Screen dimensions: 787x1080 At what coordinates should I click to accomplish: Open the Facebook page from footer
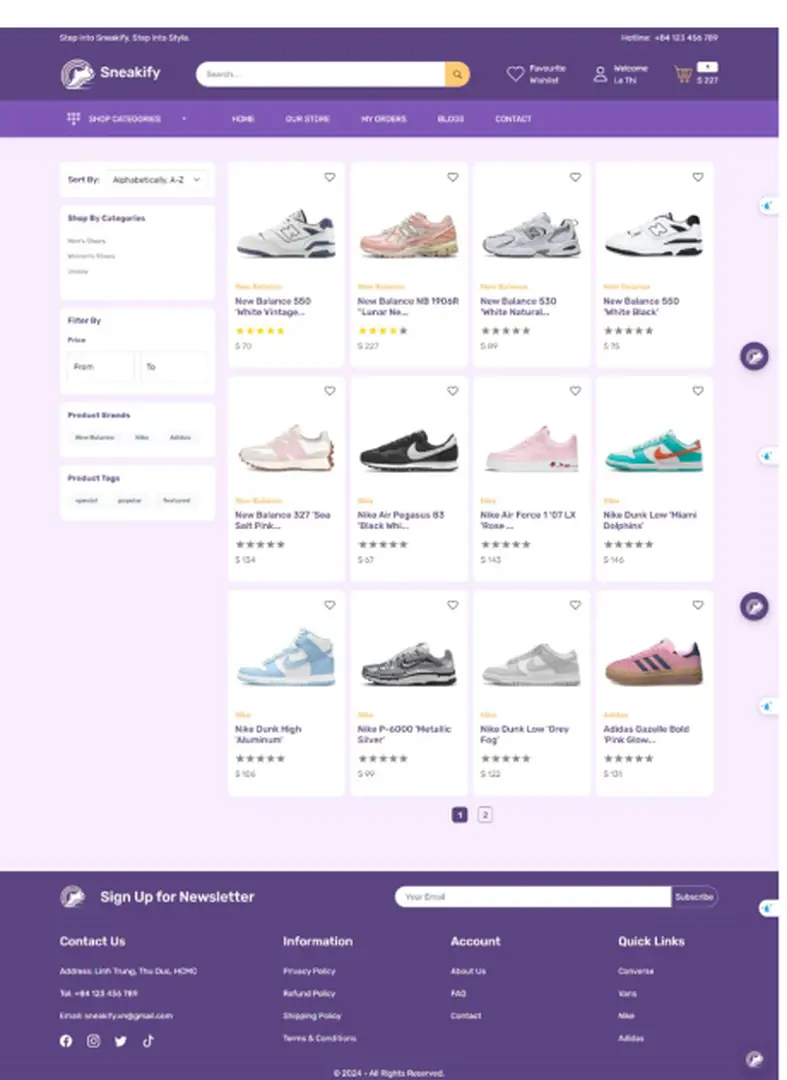point(66,1041)
